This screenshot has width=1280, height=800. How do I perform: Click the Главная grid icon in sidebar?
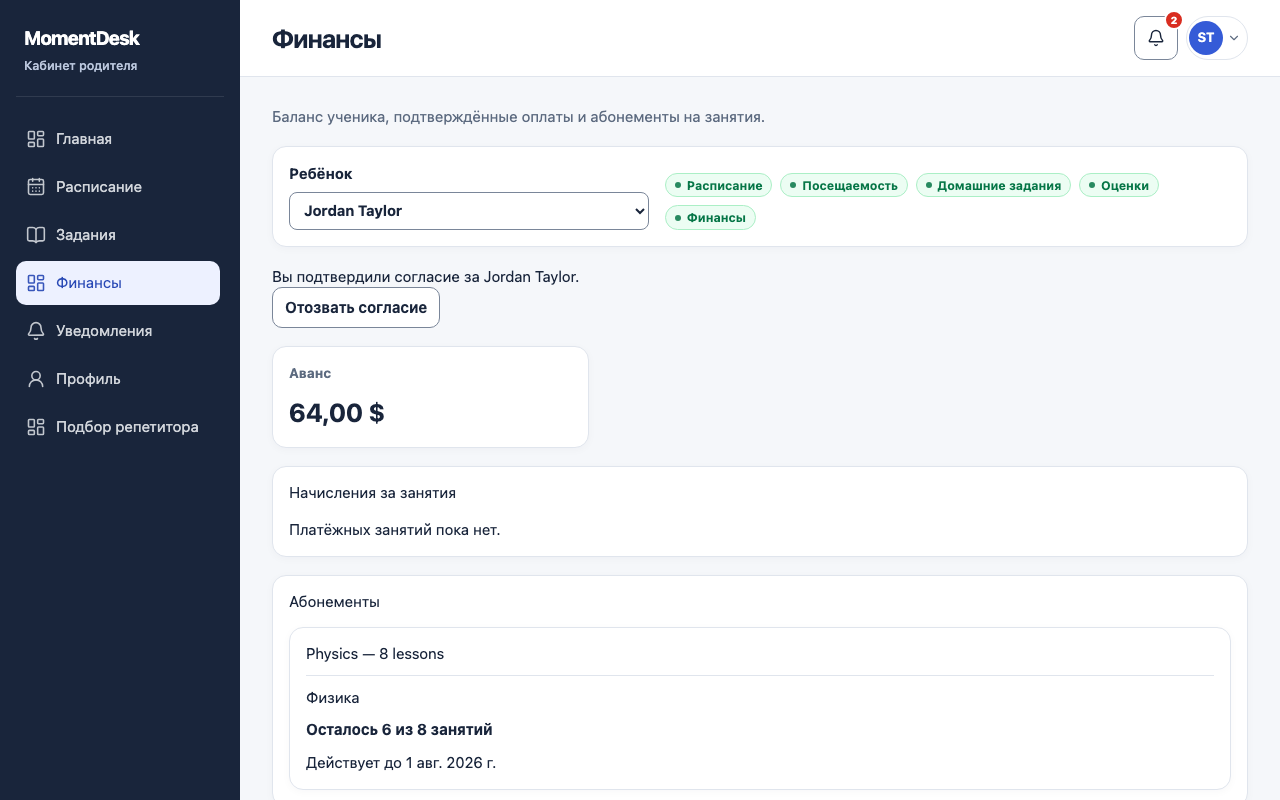36,139
